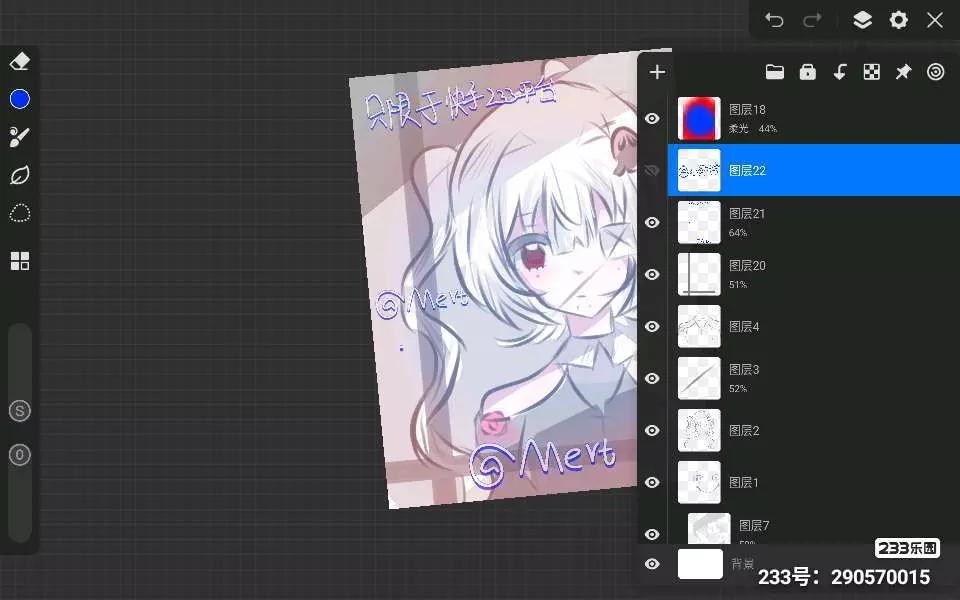Redo the last action
This screenshot has width=960, height=600.
tap(812, 20)
